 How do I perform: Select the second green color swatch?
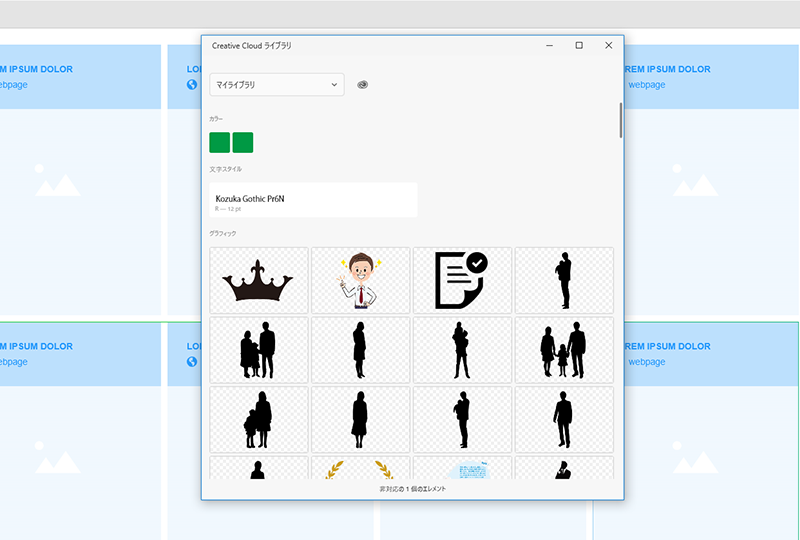pyautogui.click(x=243, y=142)
